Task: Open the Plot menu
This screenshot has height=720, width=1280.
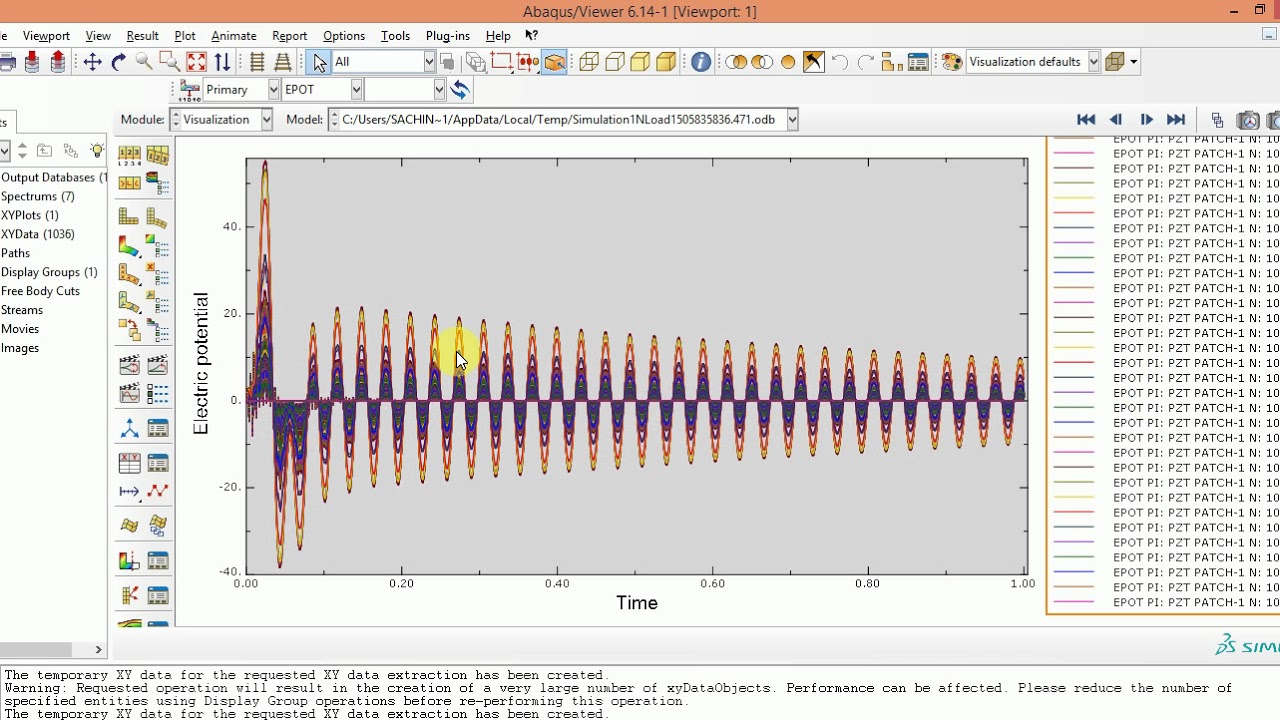Action: pos(185,36)
